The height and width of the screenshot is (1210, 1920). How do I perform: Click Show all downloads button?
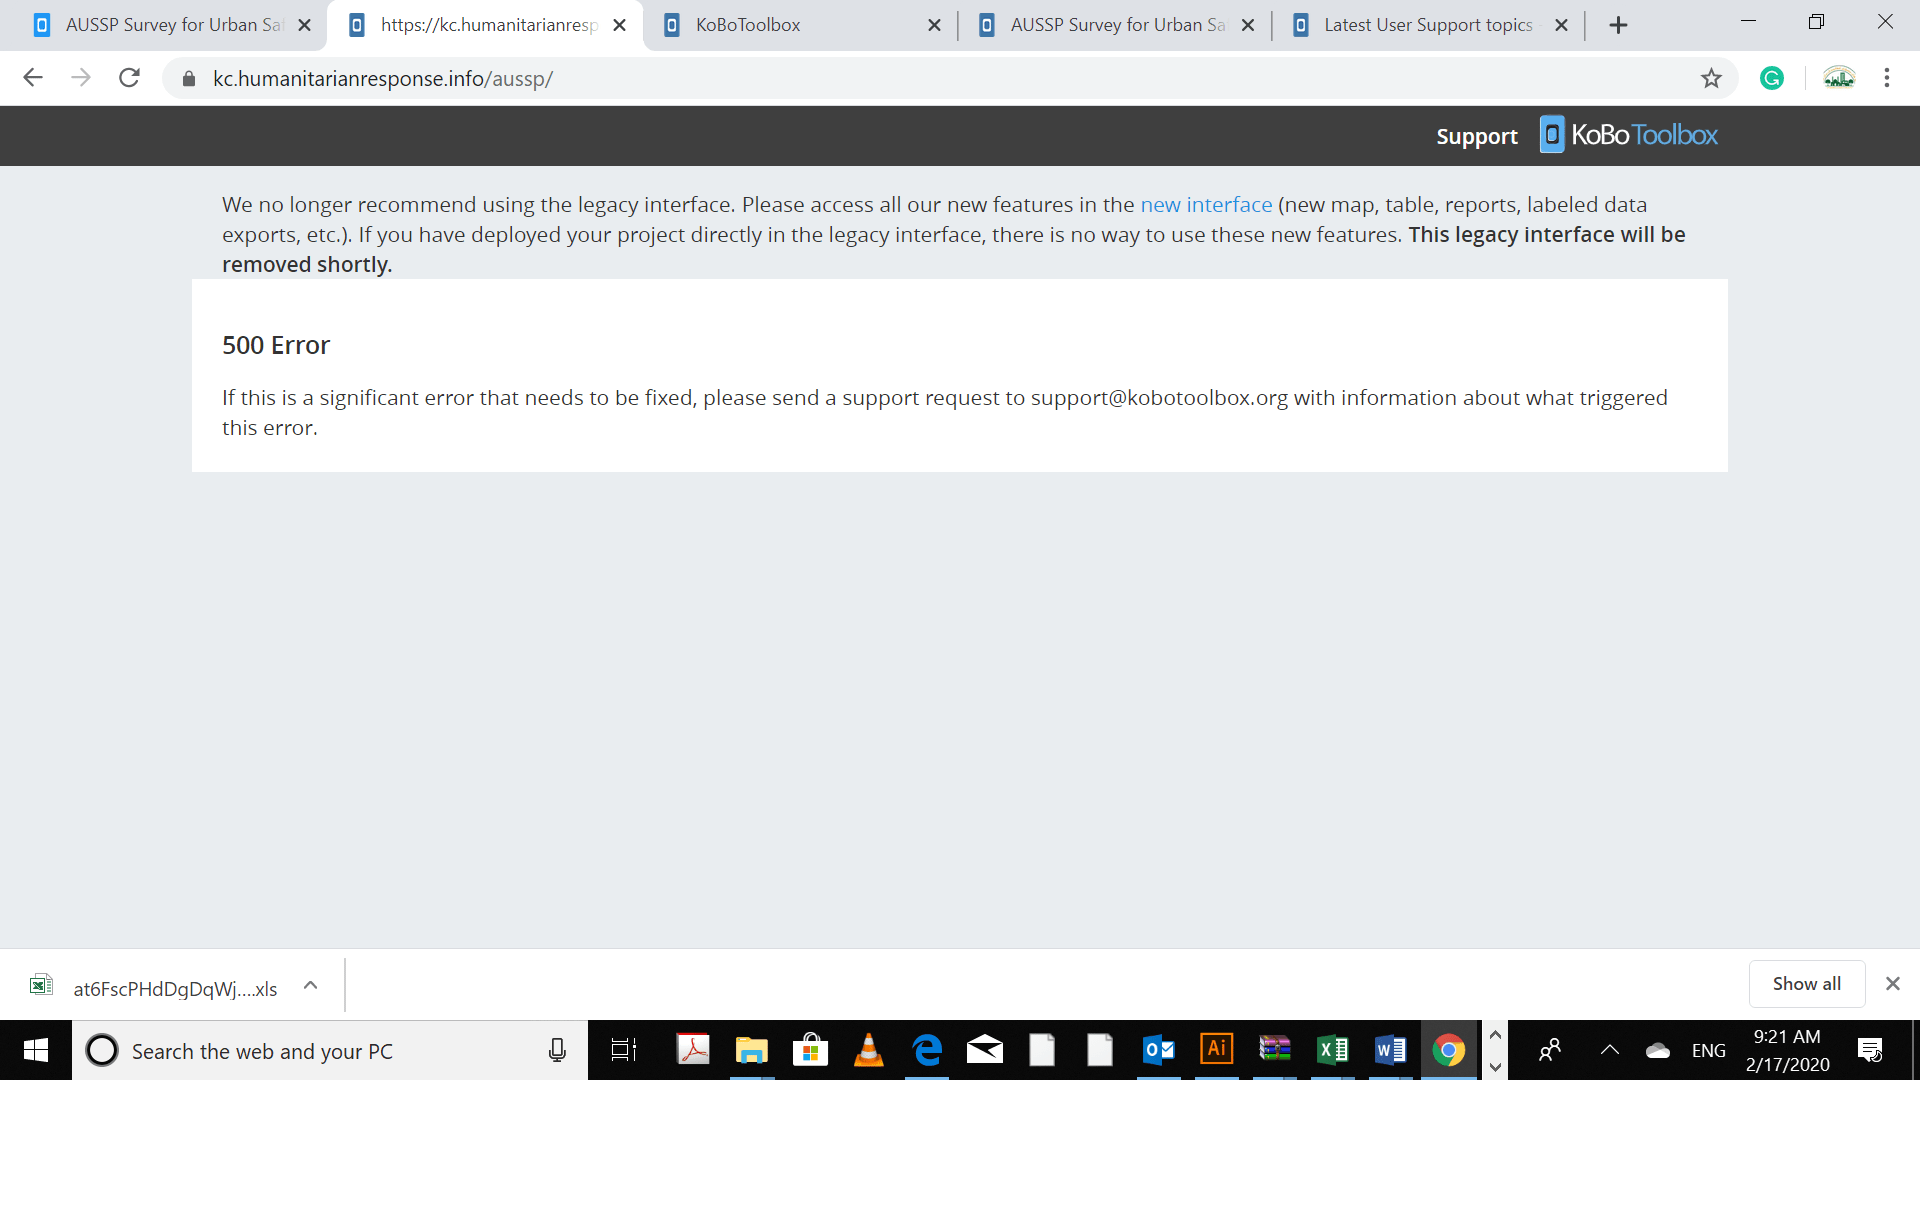(1806, 984)
